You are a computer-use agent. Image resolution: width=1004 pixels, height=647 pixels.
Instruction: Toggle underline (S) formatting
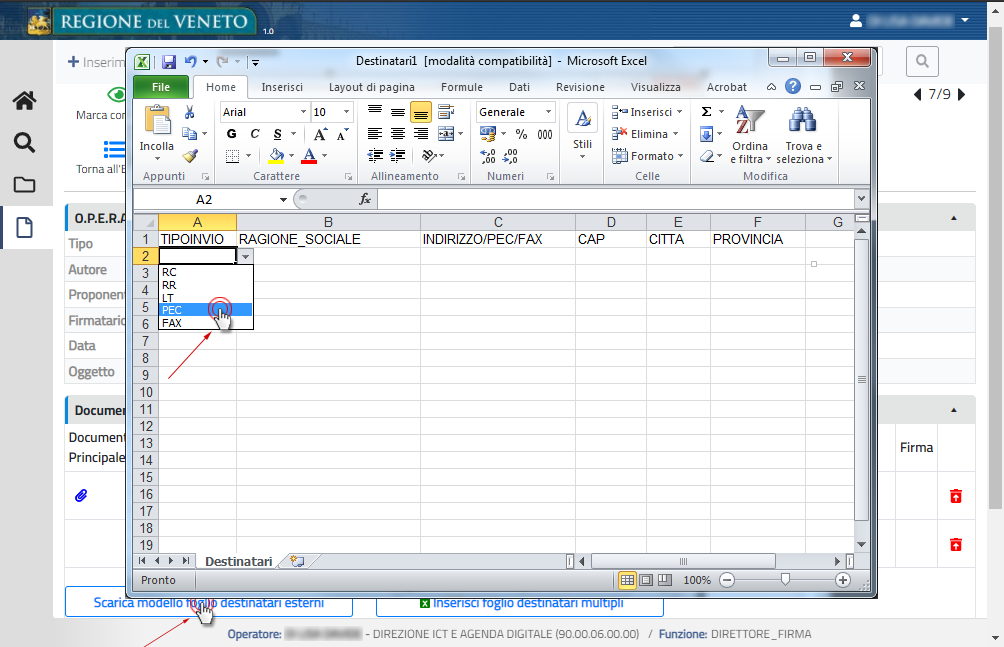point(277,134)
